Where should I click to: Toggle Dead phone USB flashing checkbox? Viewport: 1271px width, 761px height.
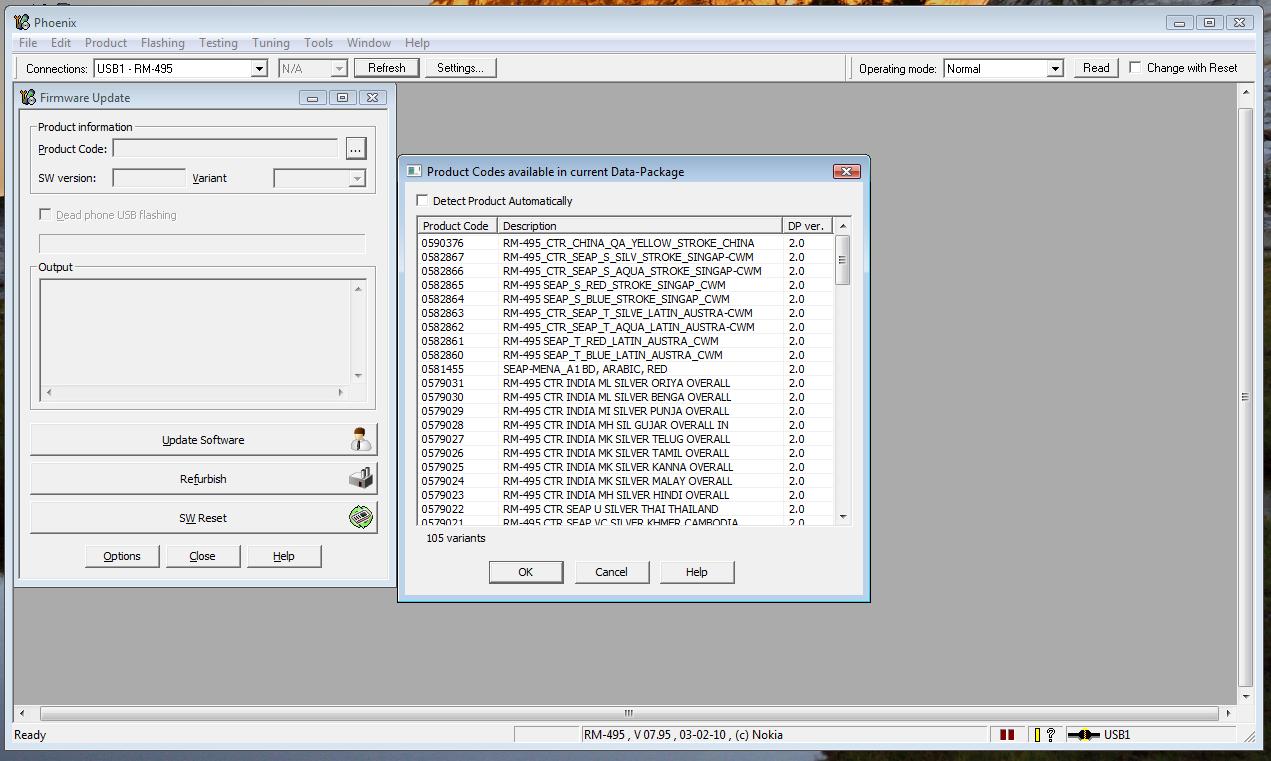click(45, 214)
